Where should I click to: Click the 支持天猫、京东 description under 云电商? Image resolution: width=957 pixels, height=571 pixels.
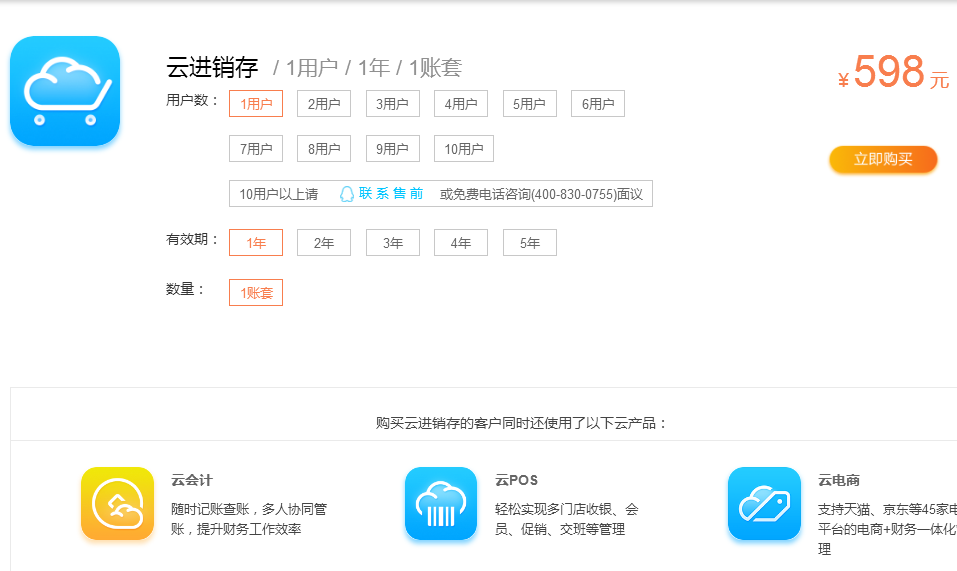pos(887,529)
